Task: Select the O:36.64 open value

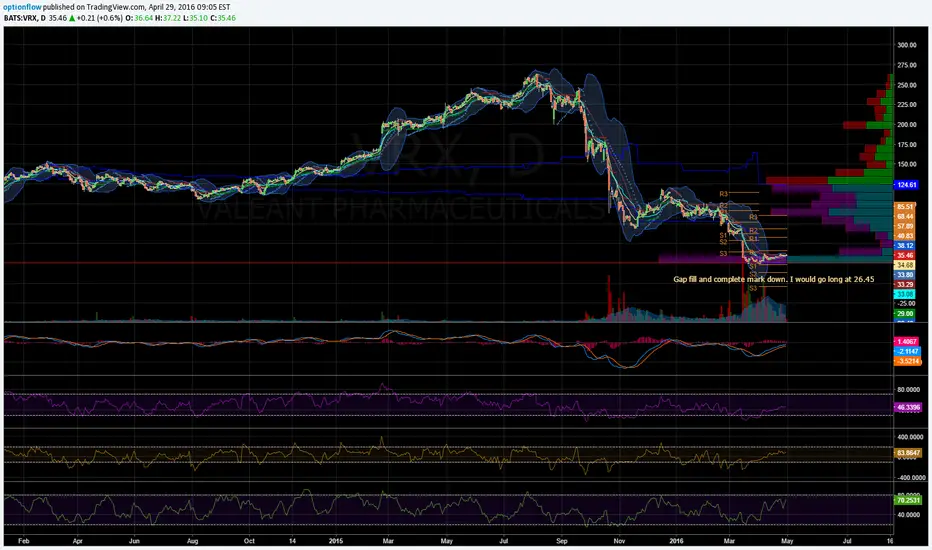Action: coord(139,18)
